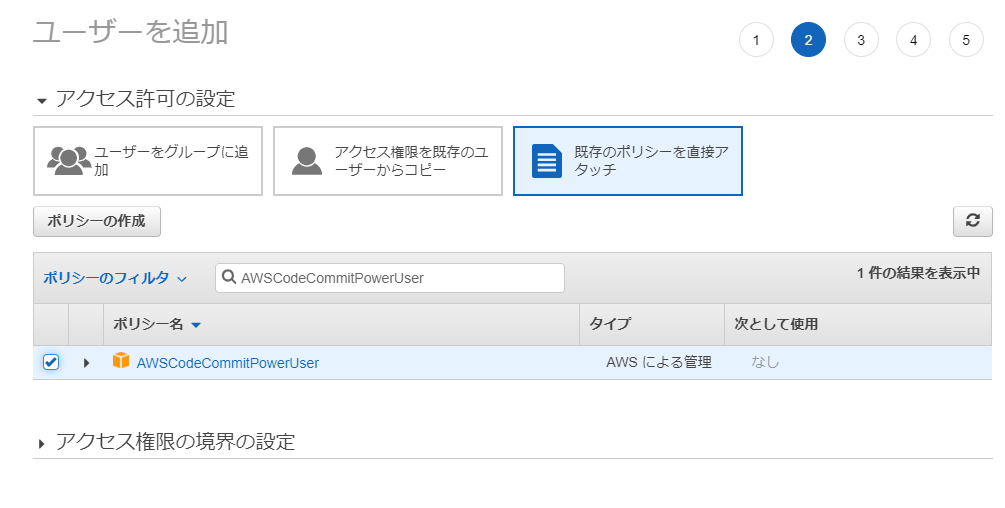Click the group-of-users icon on add-to-group card
This screenshot has width=1005, height=508.
(x=69, y=161)
